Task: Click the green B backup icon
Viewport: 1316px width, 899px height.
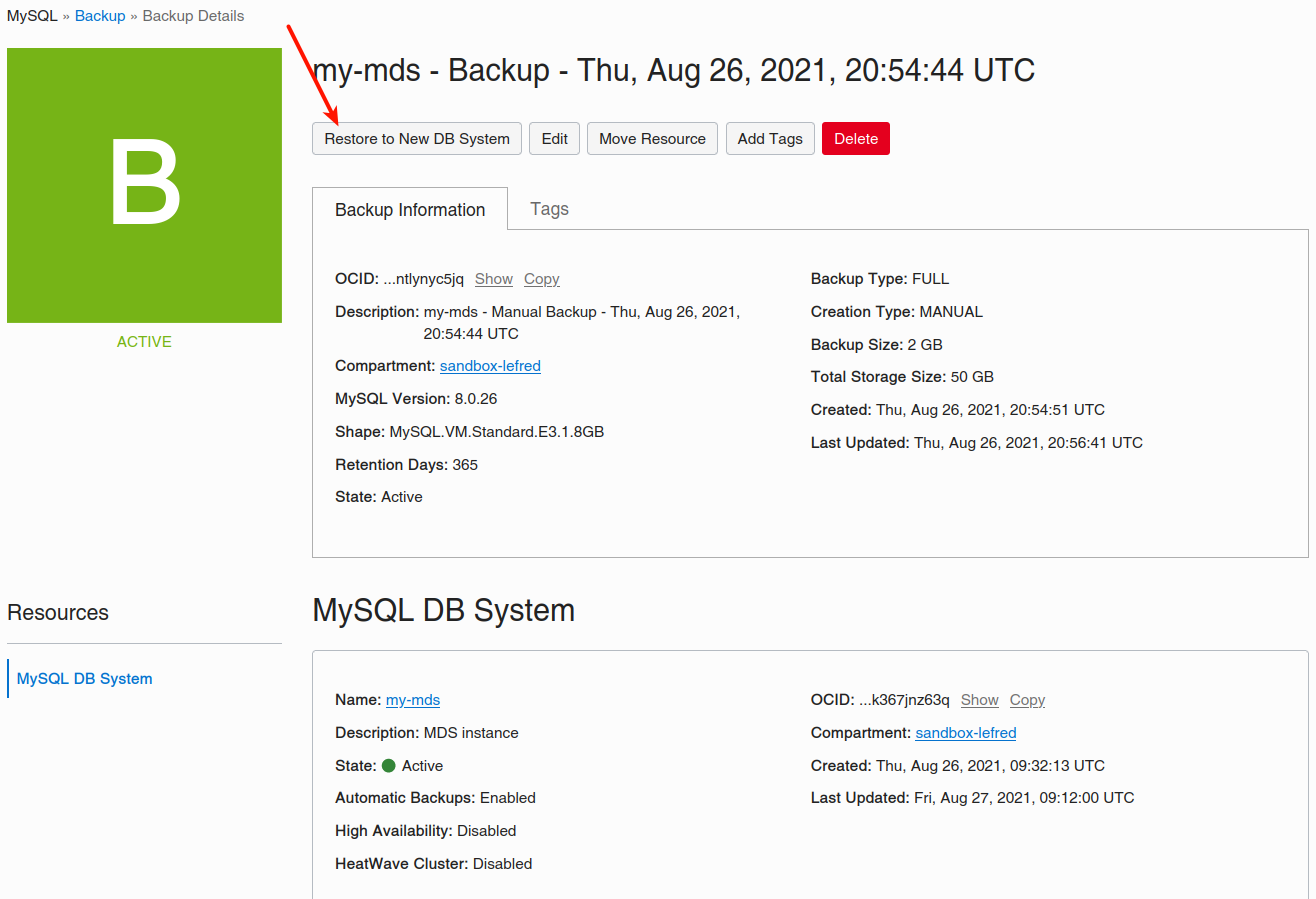Action: (144, 185)
